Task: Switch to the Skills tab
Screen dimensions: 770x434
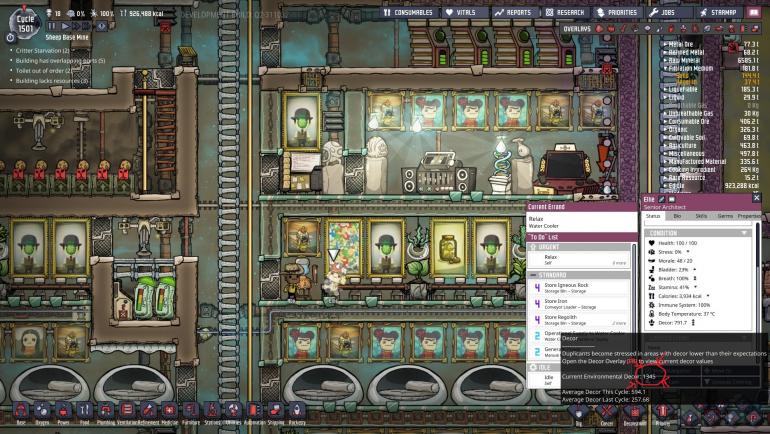Action: pos(702,215)
